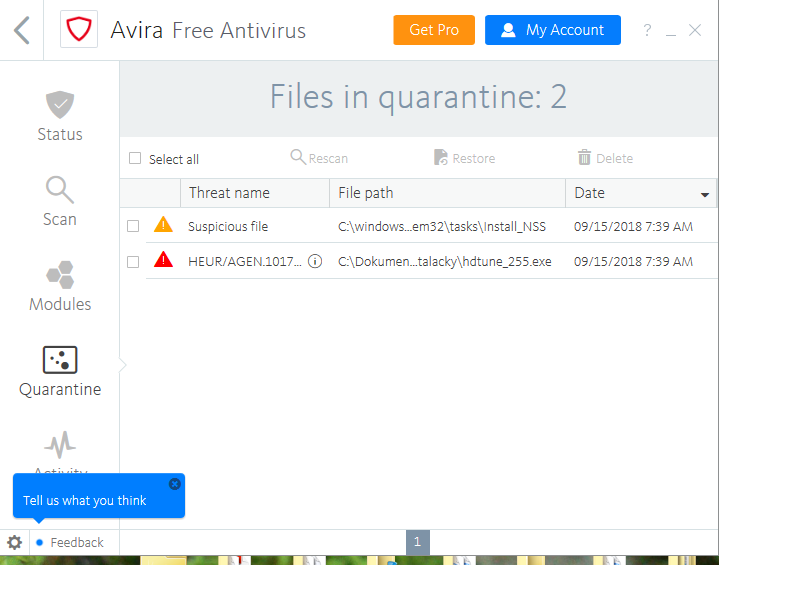Click the date of the hdtune_255.exe row
This screenshot has height=600, width=800.
coord(633,262)
